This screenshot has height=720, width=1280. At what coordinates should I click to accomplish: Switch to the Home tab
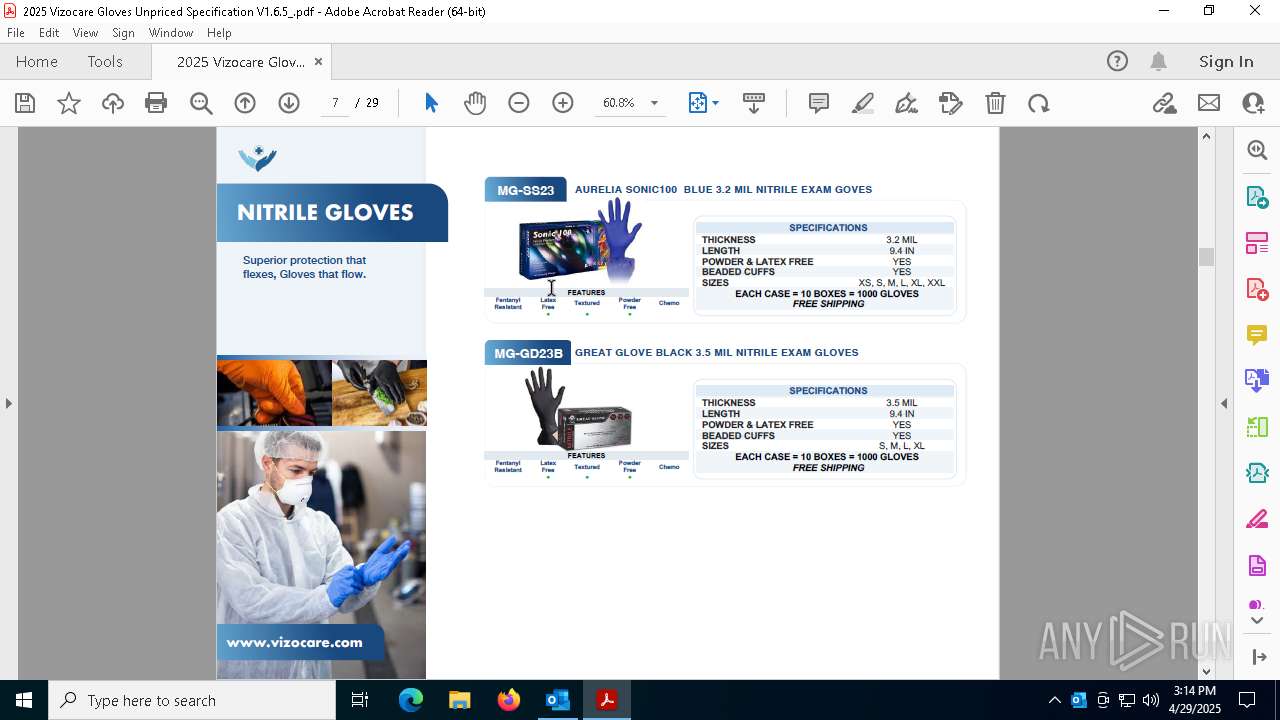coord(37,61)
